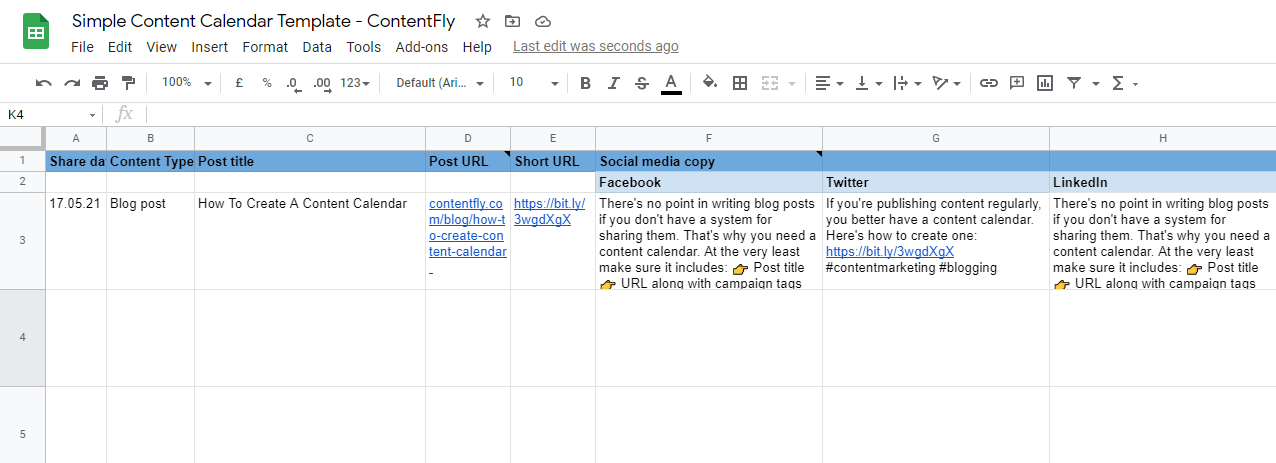Star this document
Image resolution: width=1276 pixels, height=463 pixels.
[x=483, y=21]
